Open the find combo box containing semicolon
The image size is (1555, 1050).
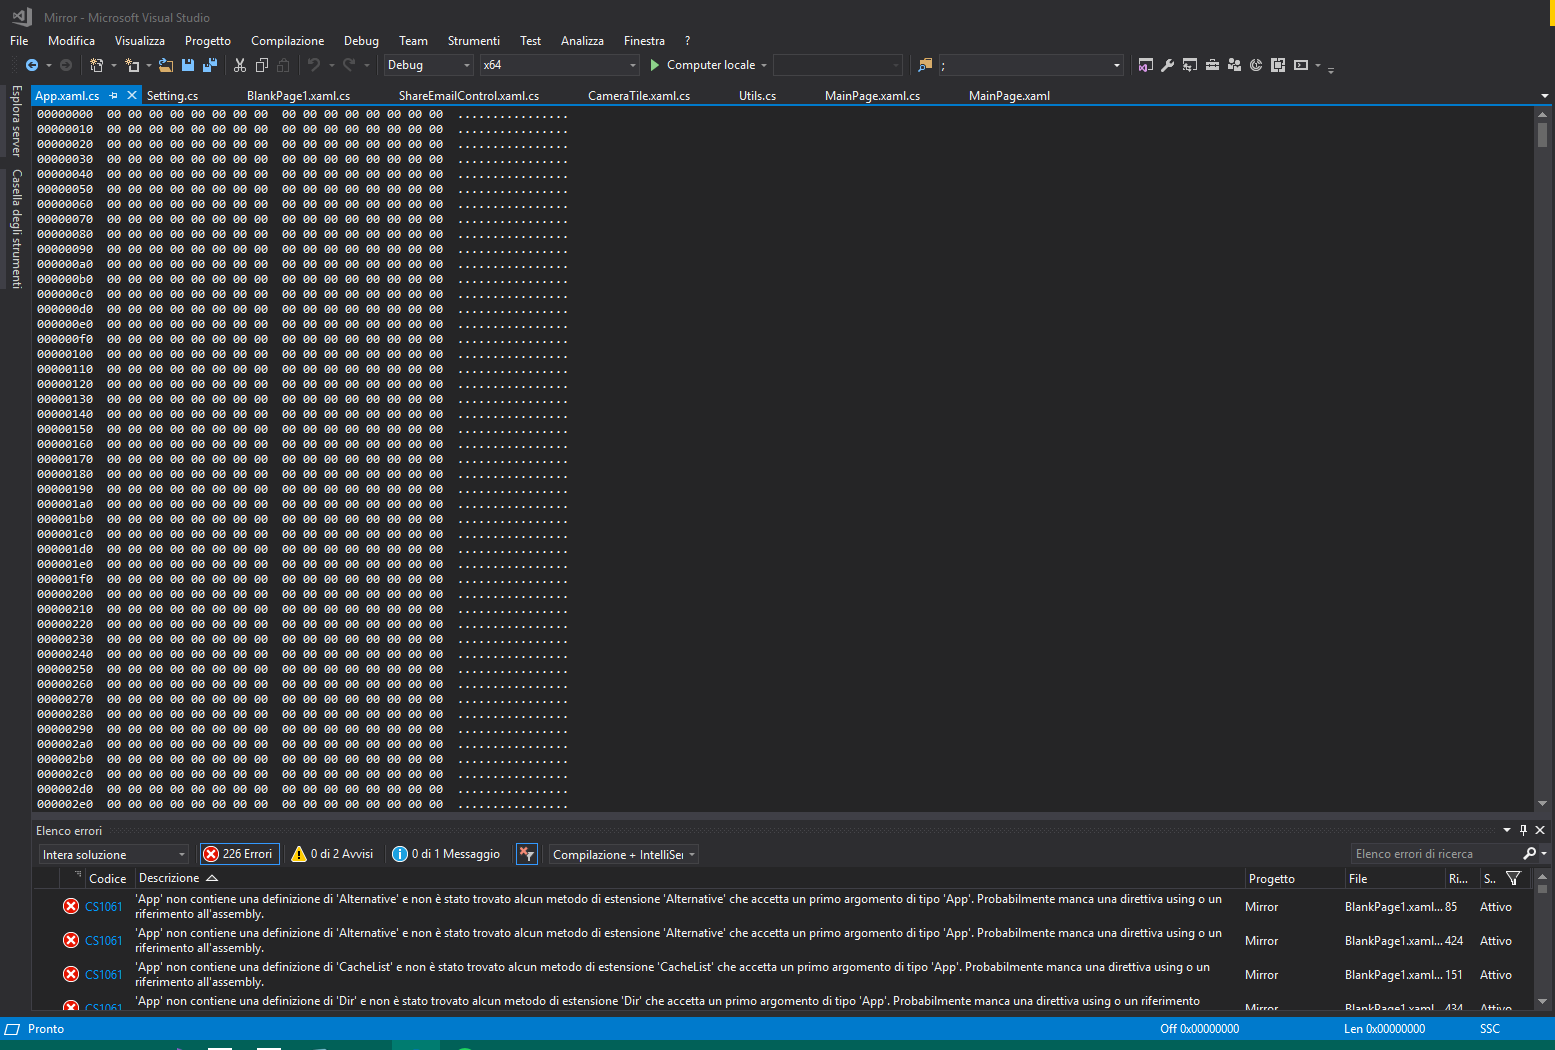(1031, 65)
